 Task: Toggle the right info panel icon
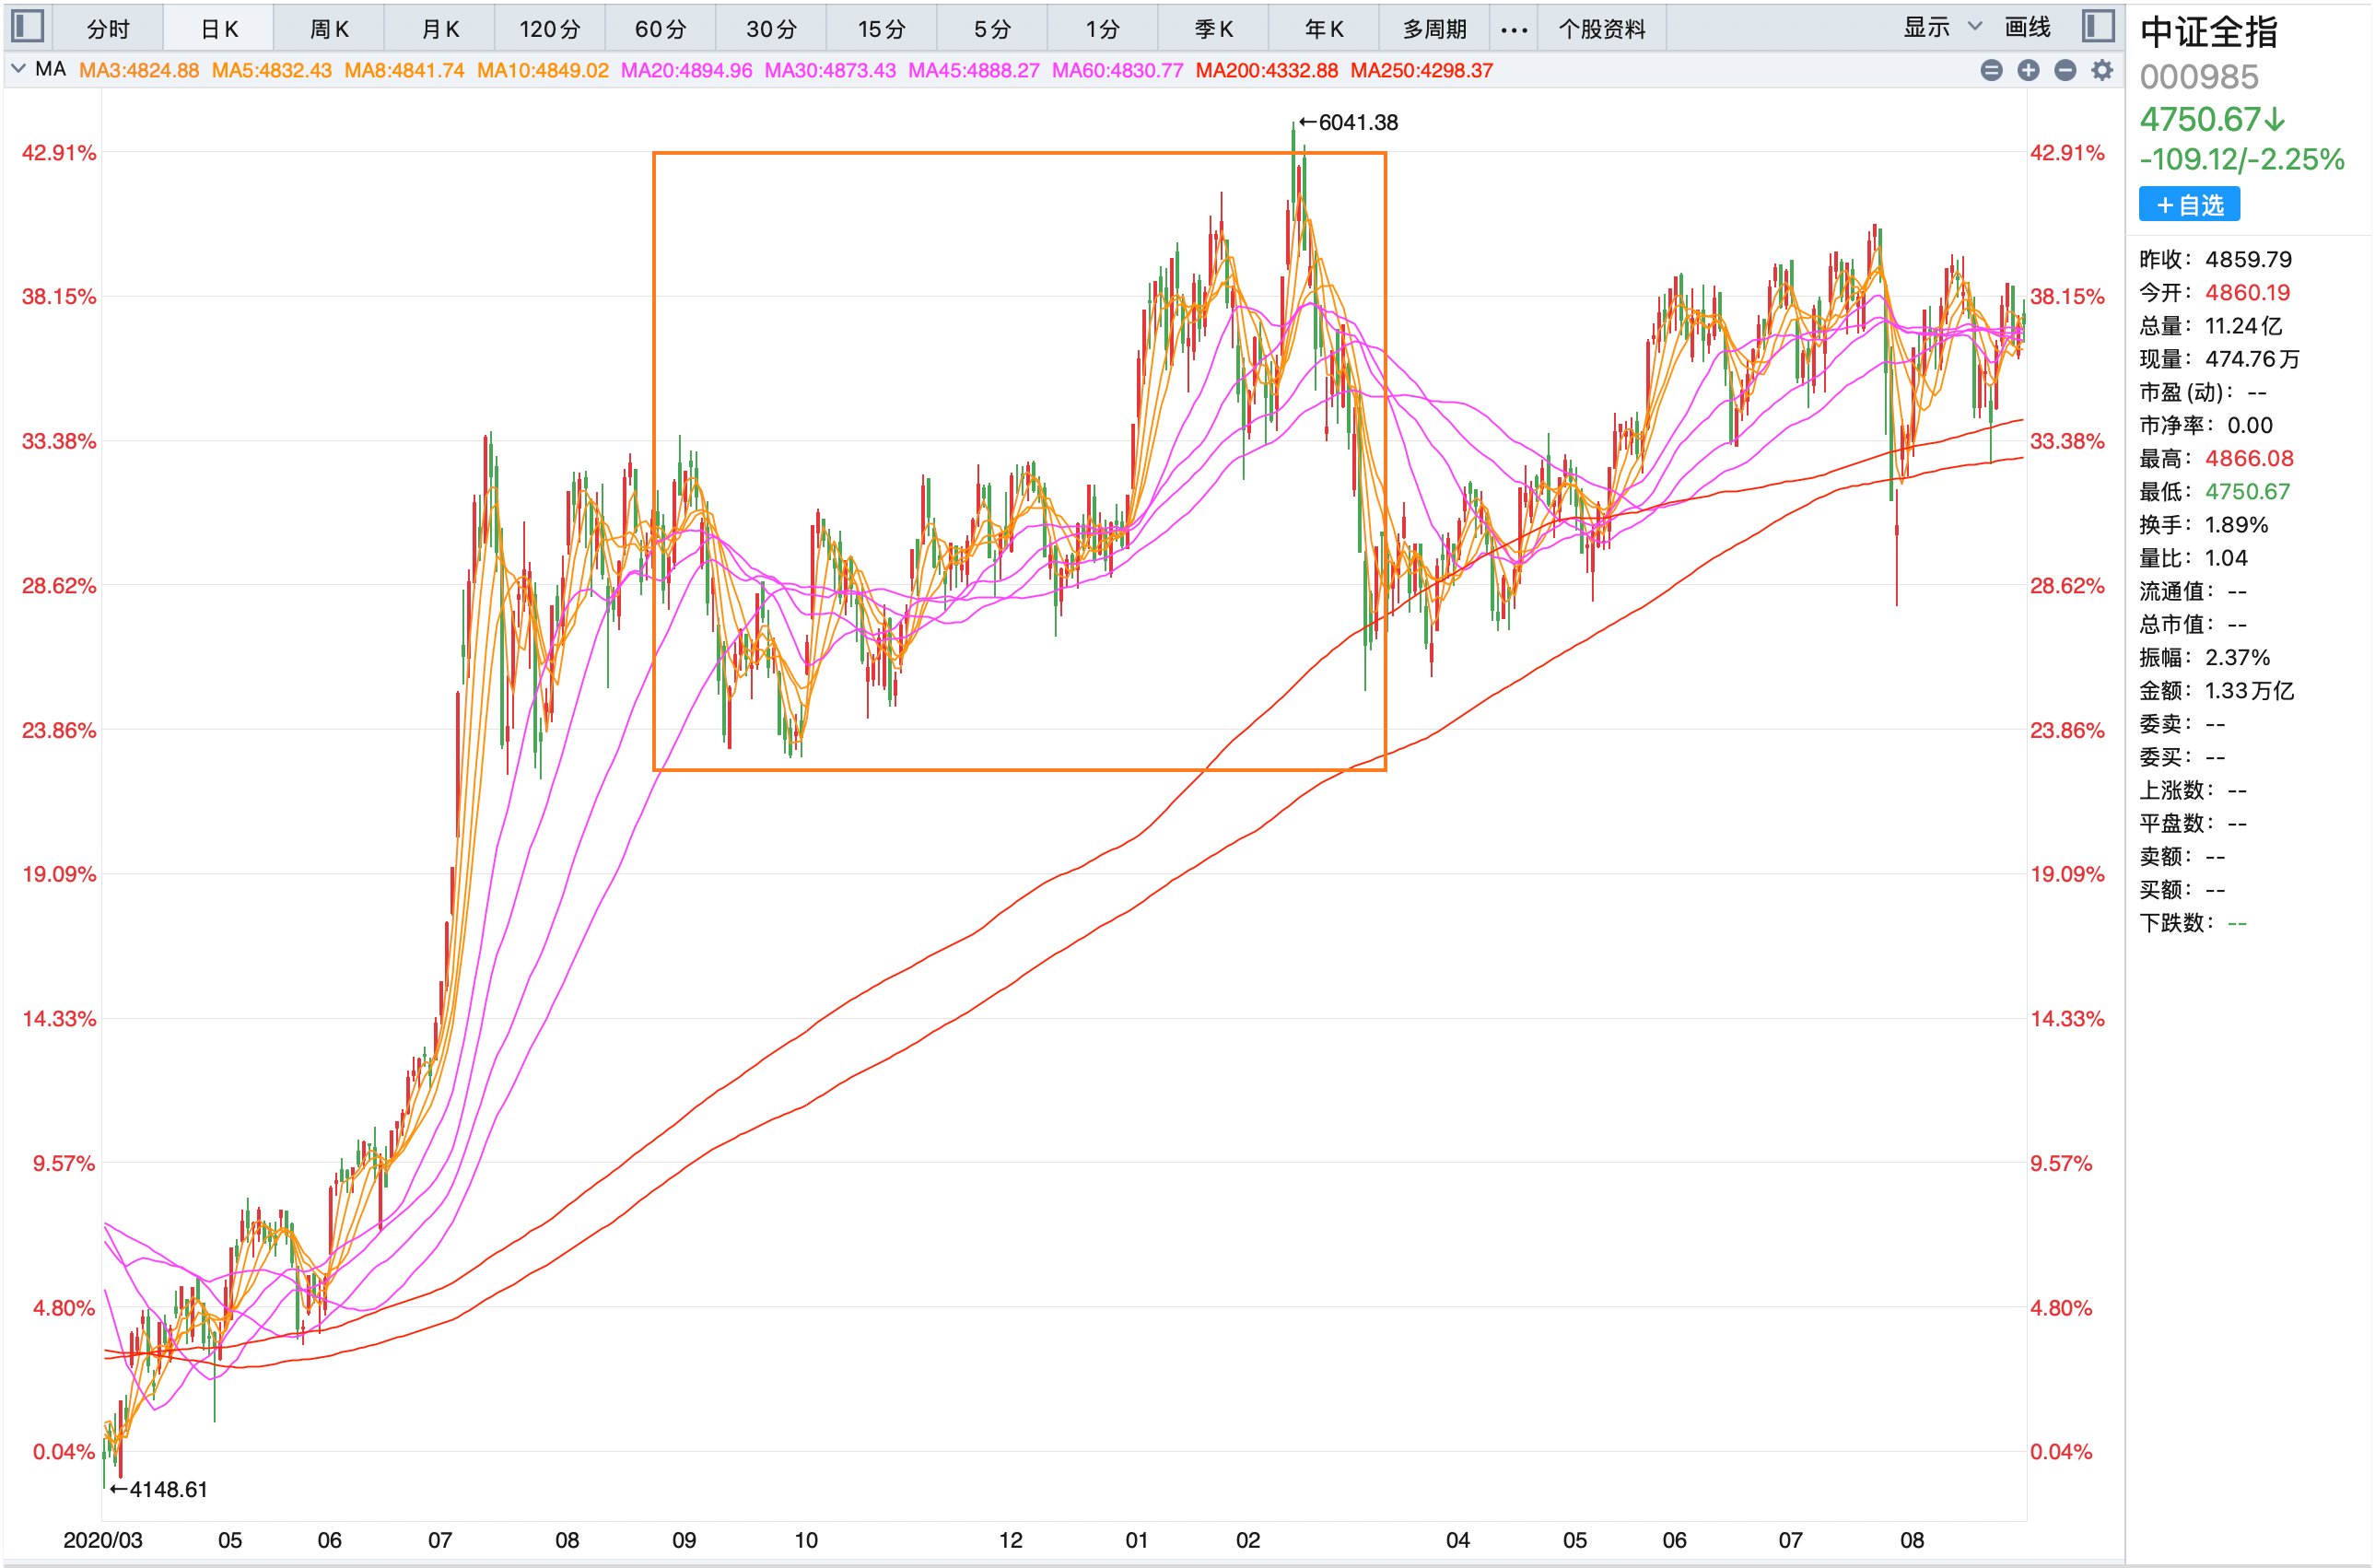(x=2097, y=26)
